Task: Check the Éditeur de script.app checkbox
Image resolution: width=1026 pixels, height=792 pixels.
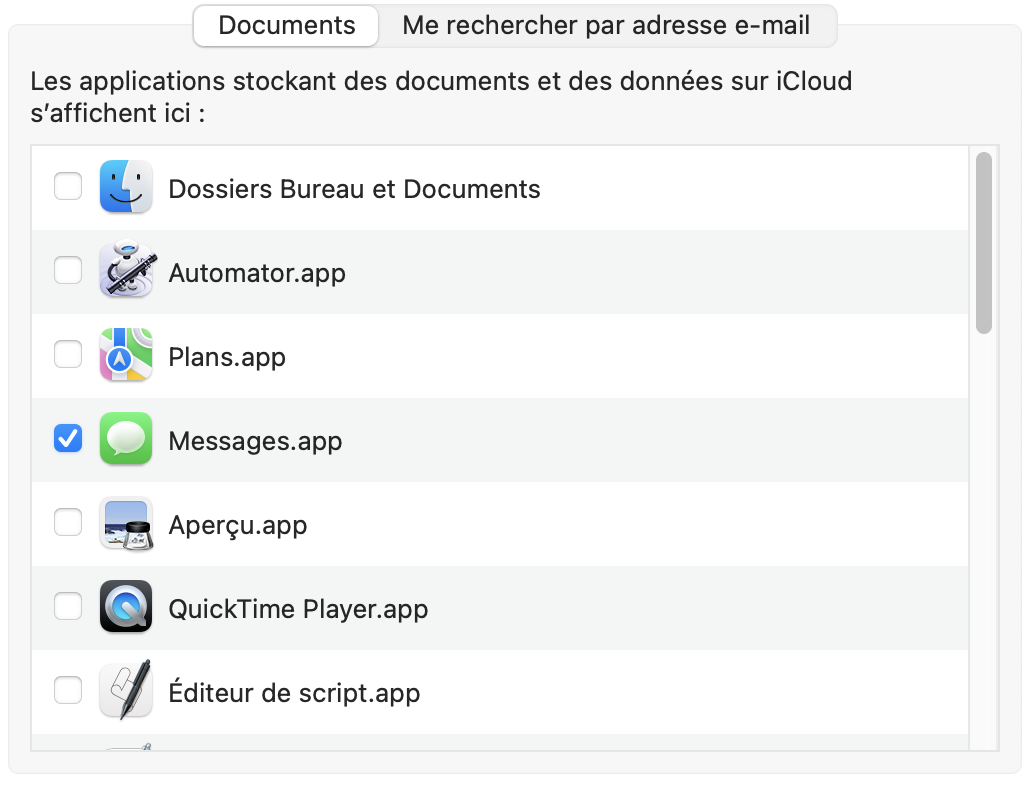Action: click(x=68, y=690)
